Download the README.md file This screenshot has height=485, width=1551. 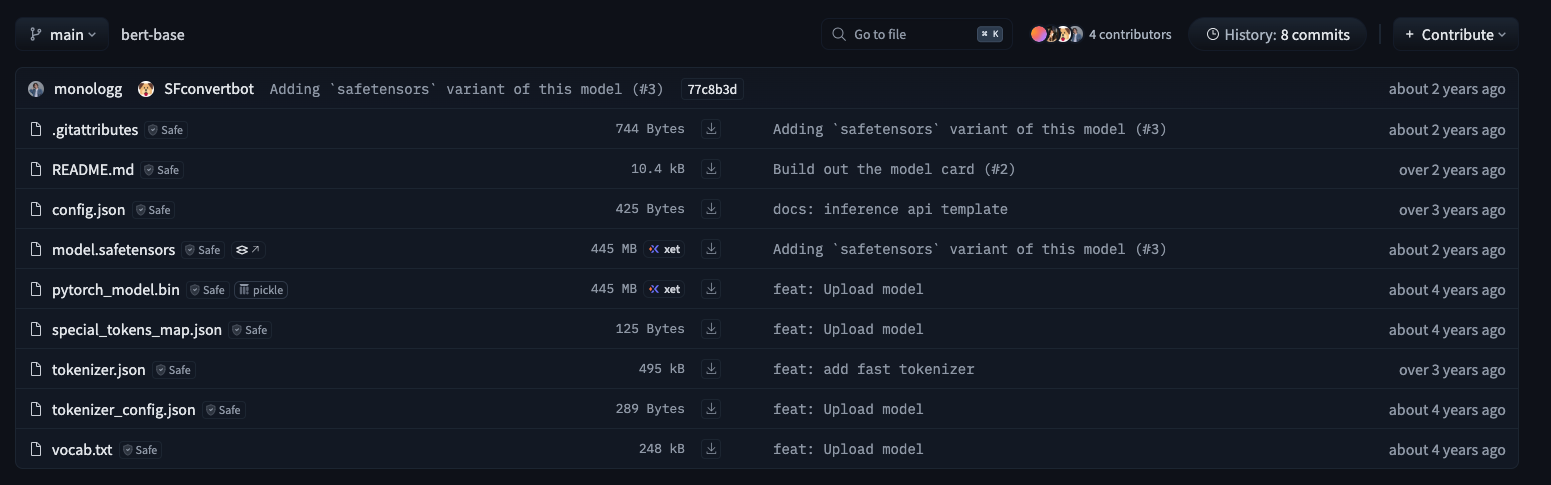(711, 169)
